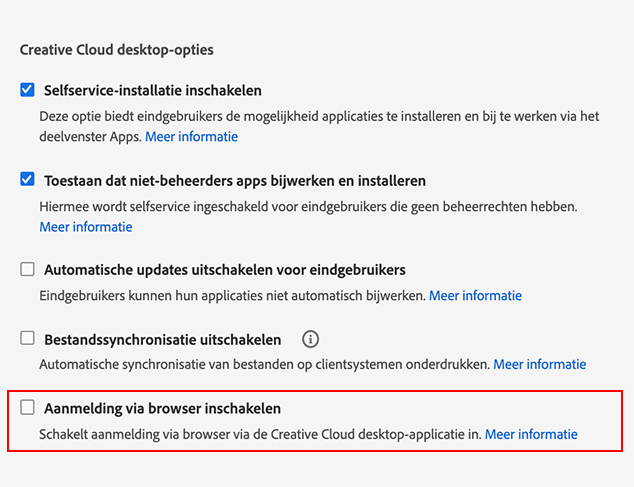The width and height of the screenshot is (634, 487).
Task: Visit Meer informatie link for browser-aanmelding
Action: coord(531,434)
